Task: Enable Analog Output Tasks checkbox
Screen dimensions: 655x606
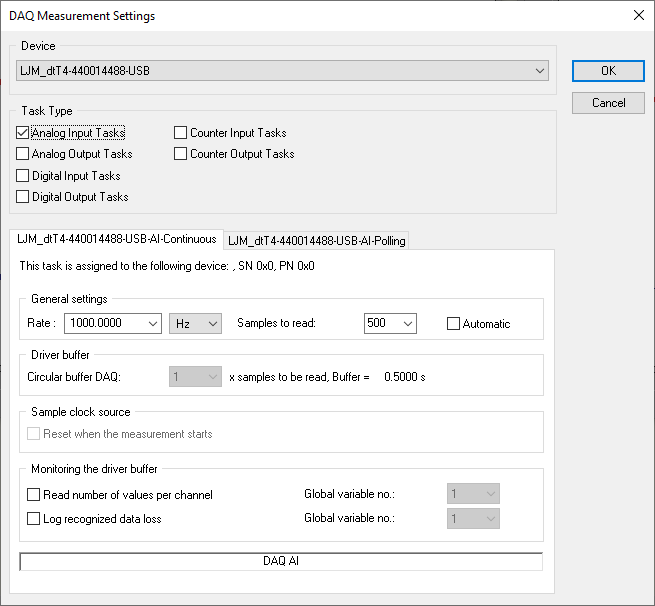Action: click(23, 154)
